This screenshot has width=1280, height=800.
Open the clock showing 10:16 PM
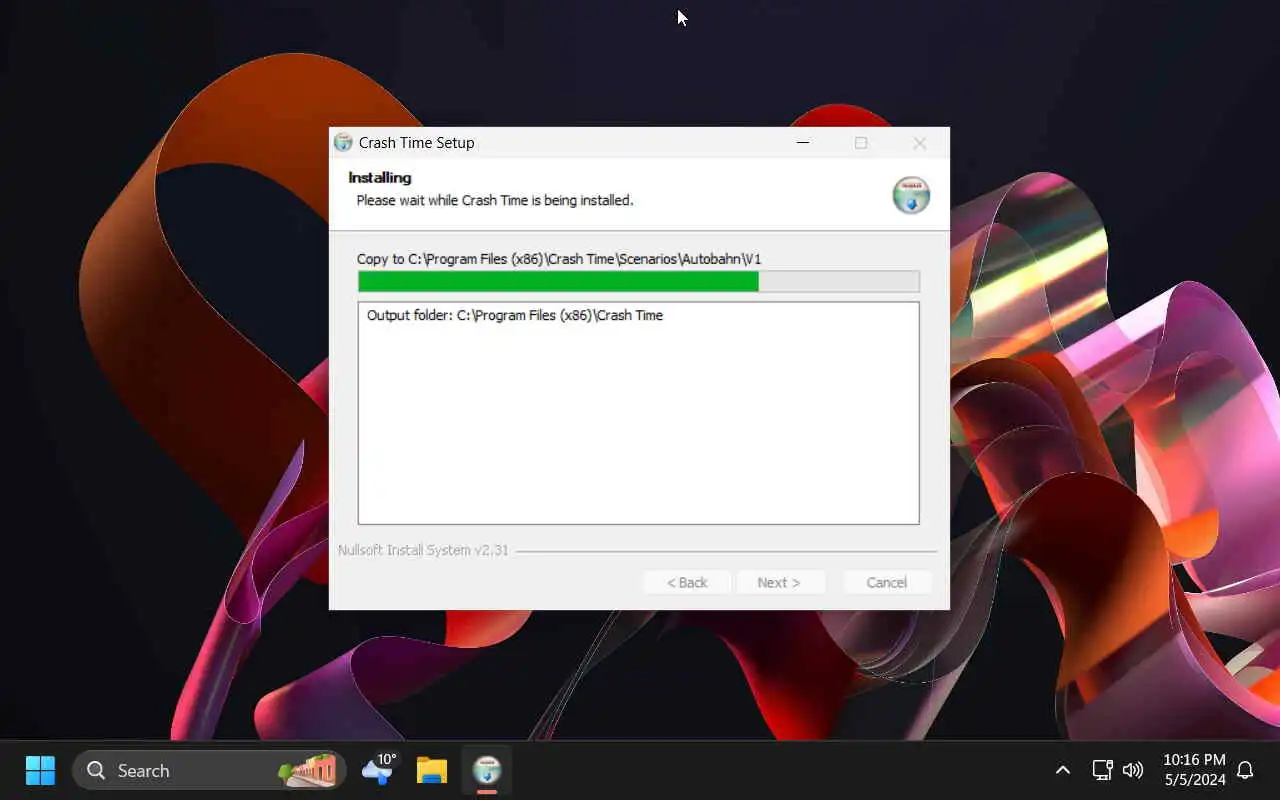coord(1194,770)
